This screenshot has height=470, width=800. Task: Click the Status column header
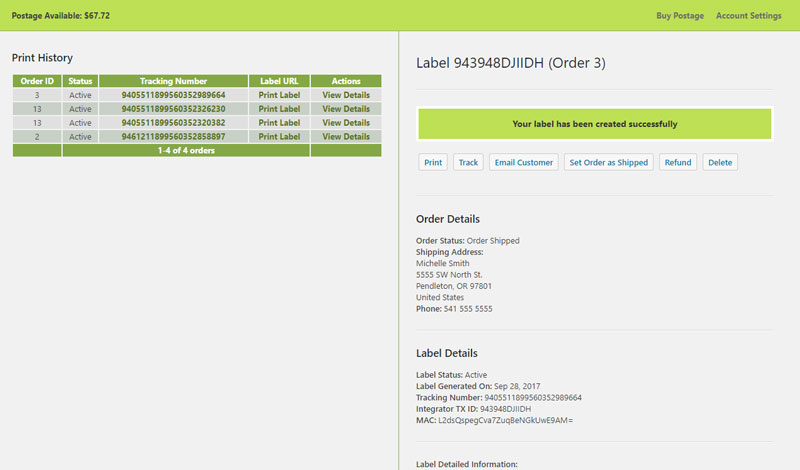pyautogui.click(x=80, y=81)
